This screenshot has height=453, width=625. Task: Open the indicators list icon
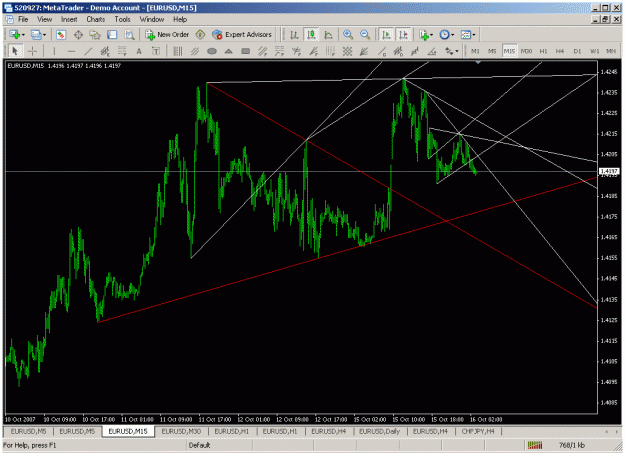tap(424, 35)
